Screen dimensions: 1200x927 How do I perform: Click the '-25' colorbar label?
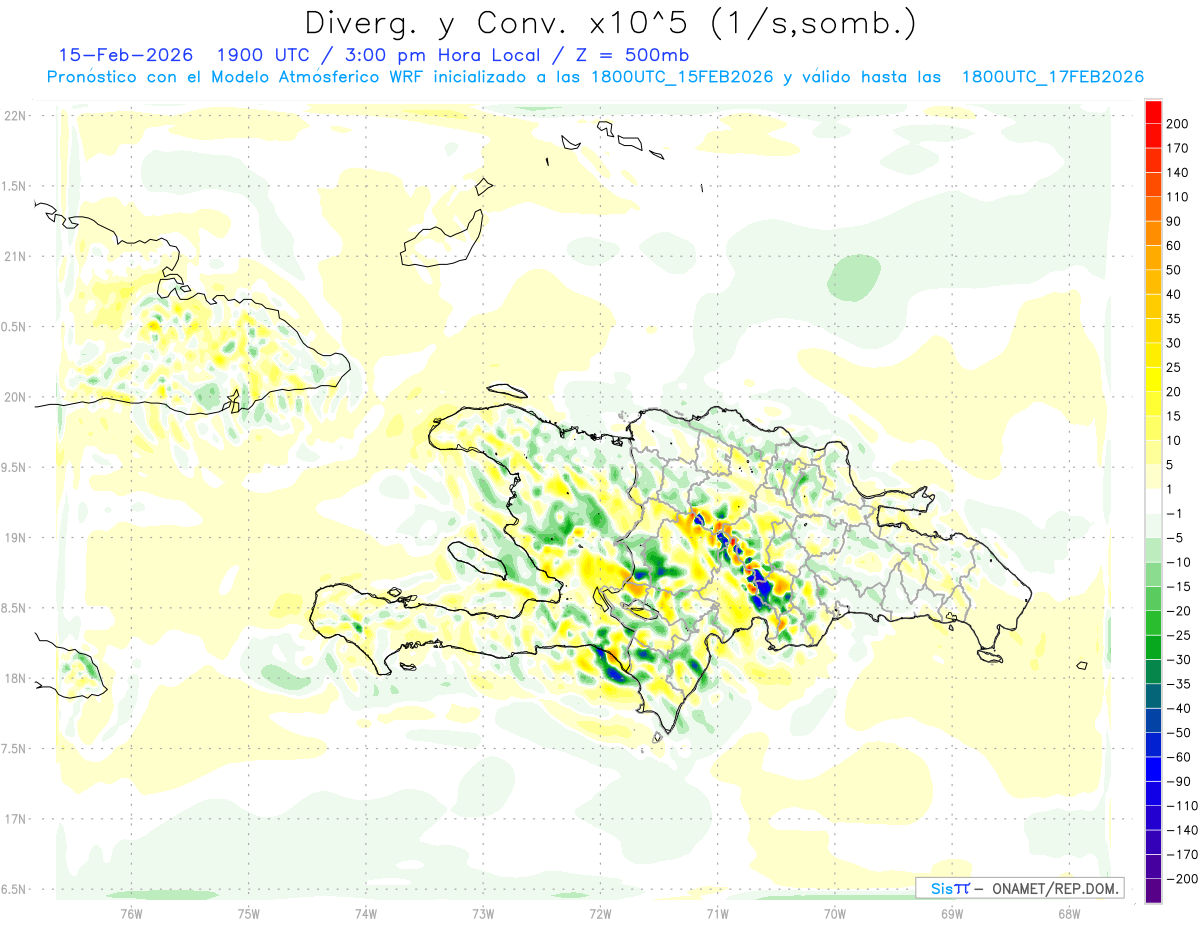click(1180, 635)
